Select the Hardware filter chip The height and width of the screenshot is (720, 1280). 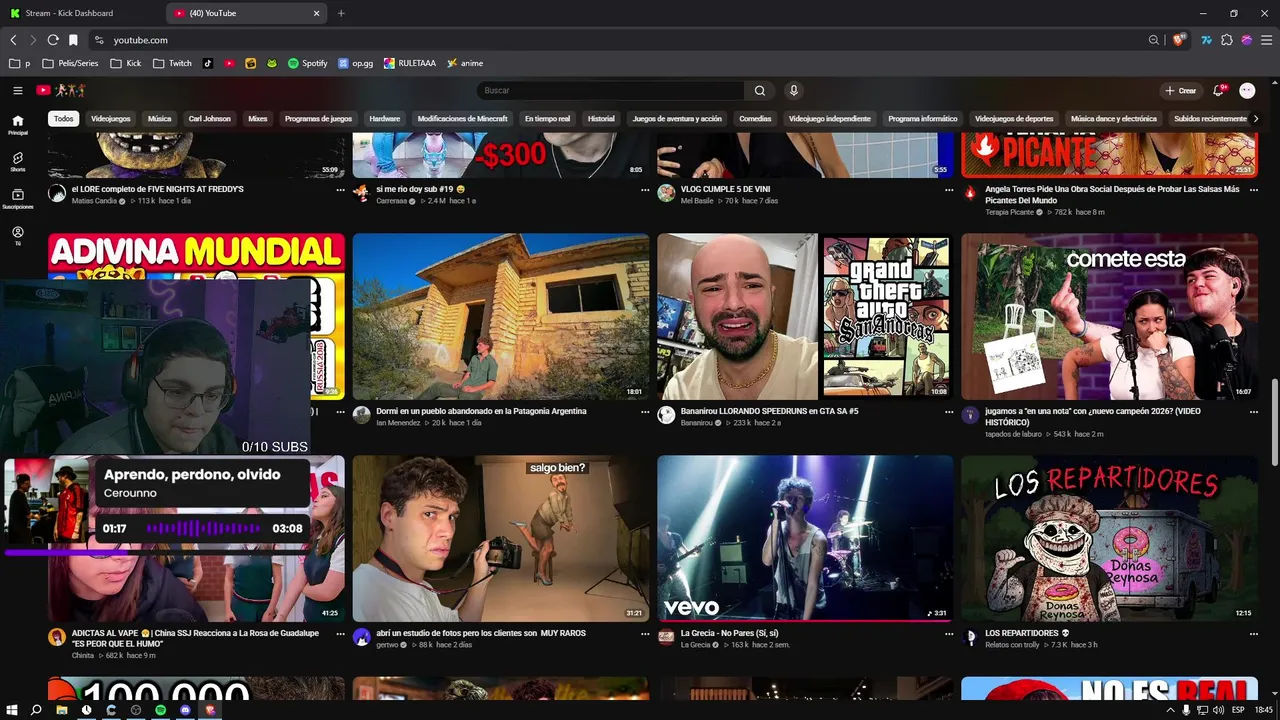(385, 118)
